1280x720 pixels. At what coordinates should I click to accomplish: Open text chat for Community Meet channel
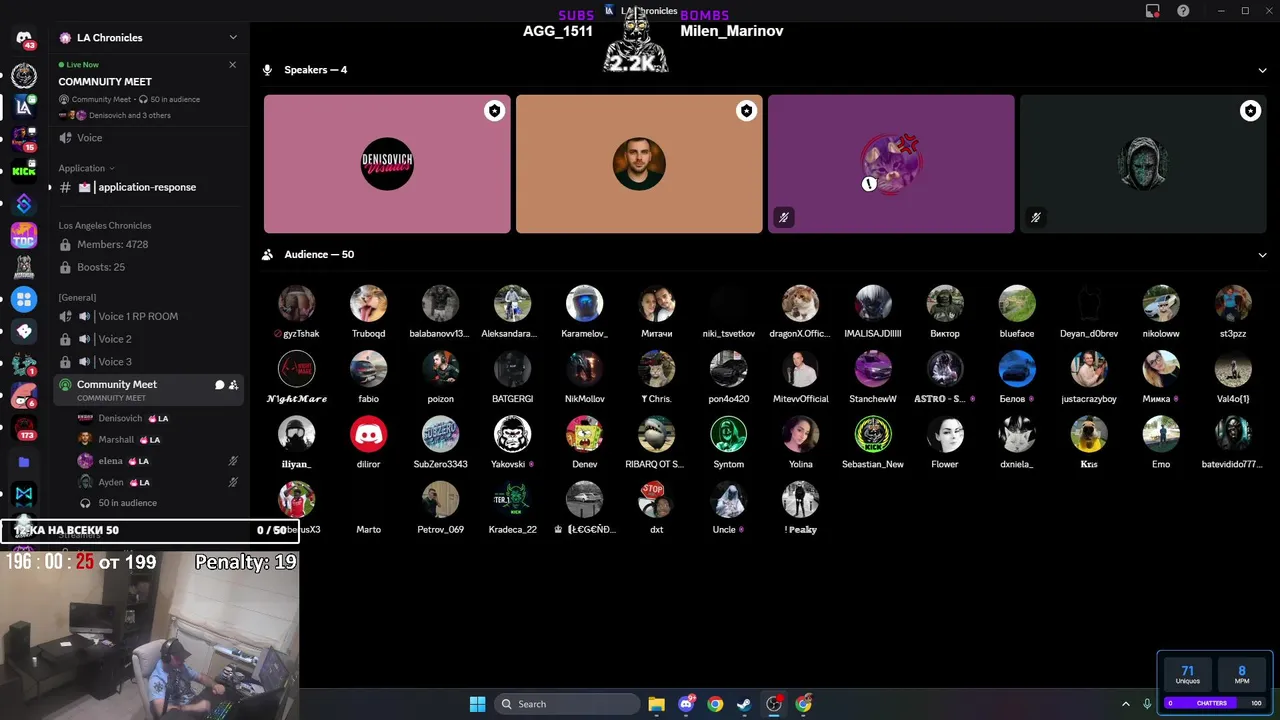pos(219,385)
